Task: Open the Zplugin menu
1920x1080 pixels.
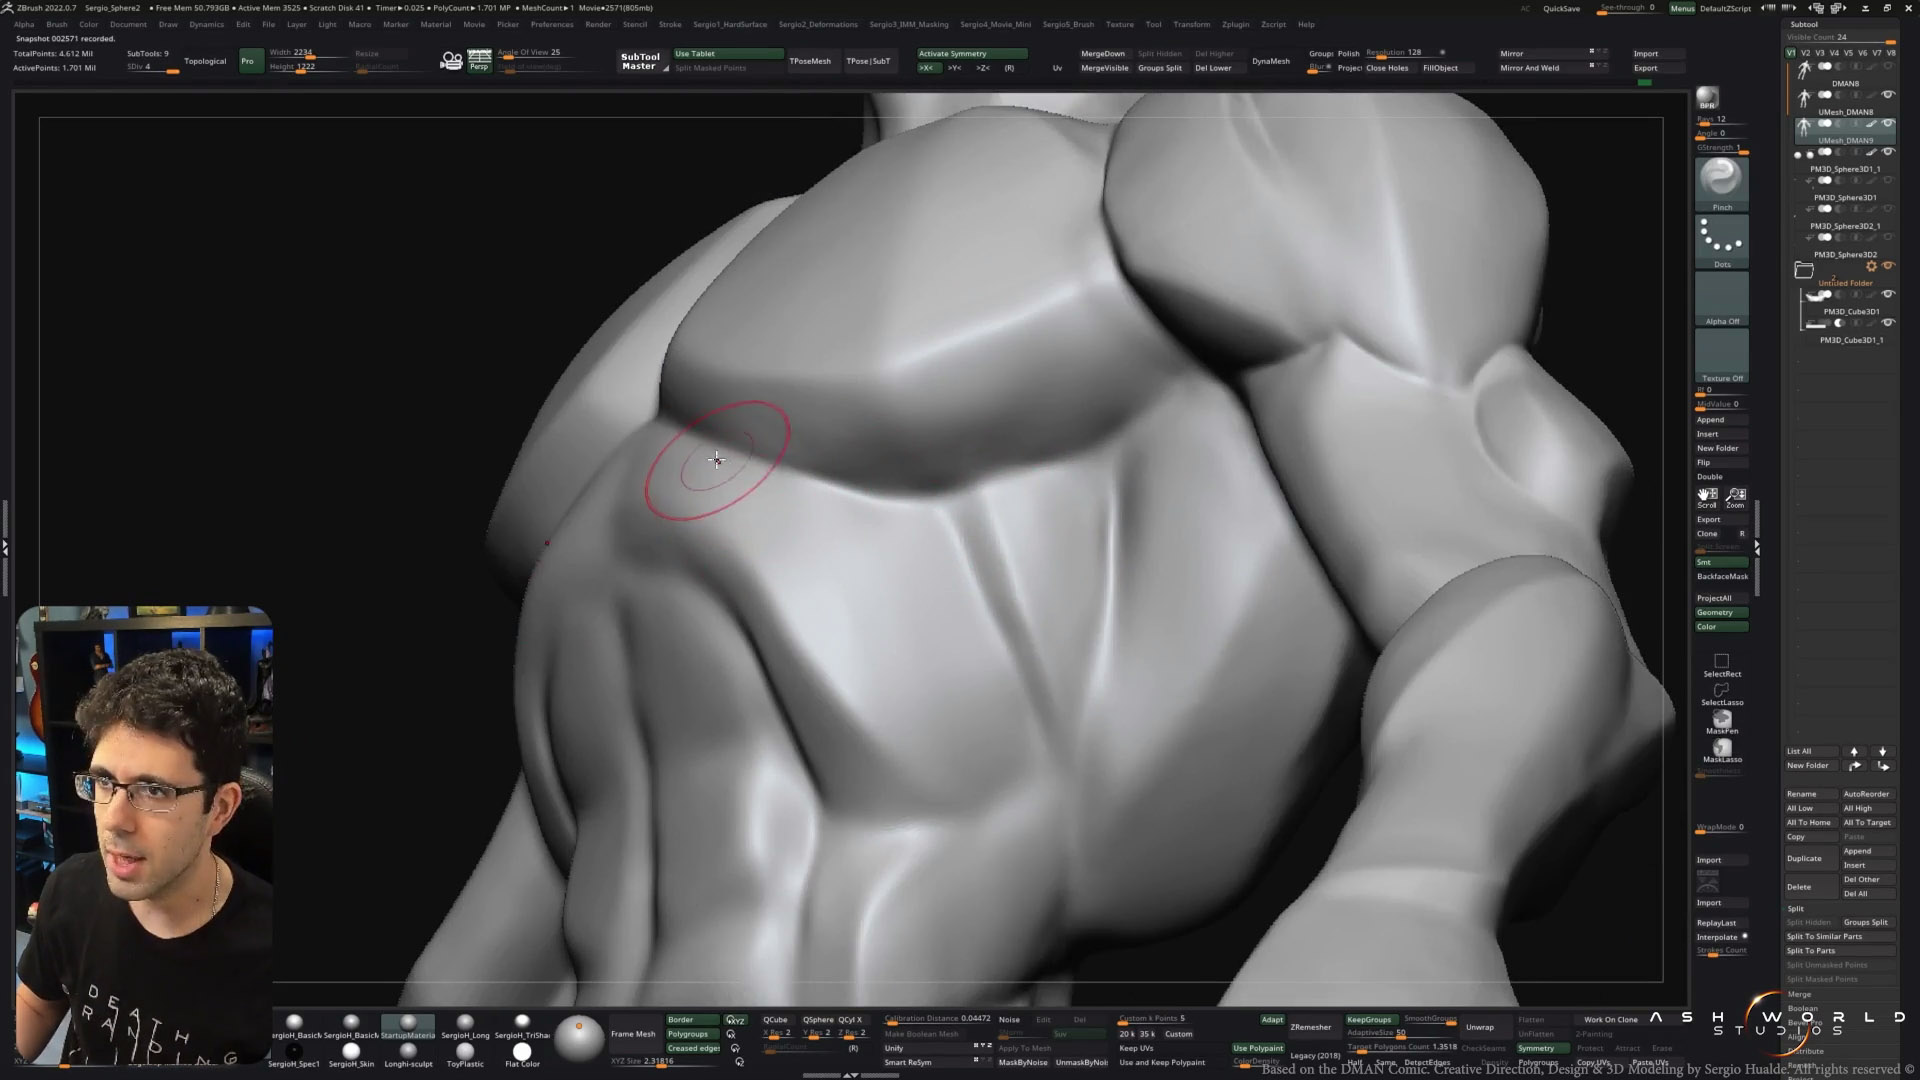Action: (x=1235, y=24)
